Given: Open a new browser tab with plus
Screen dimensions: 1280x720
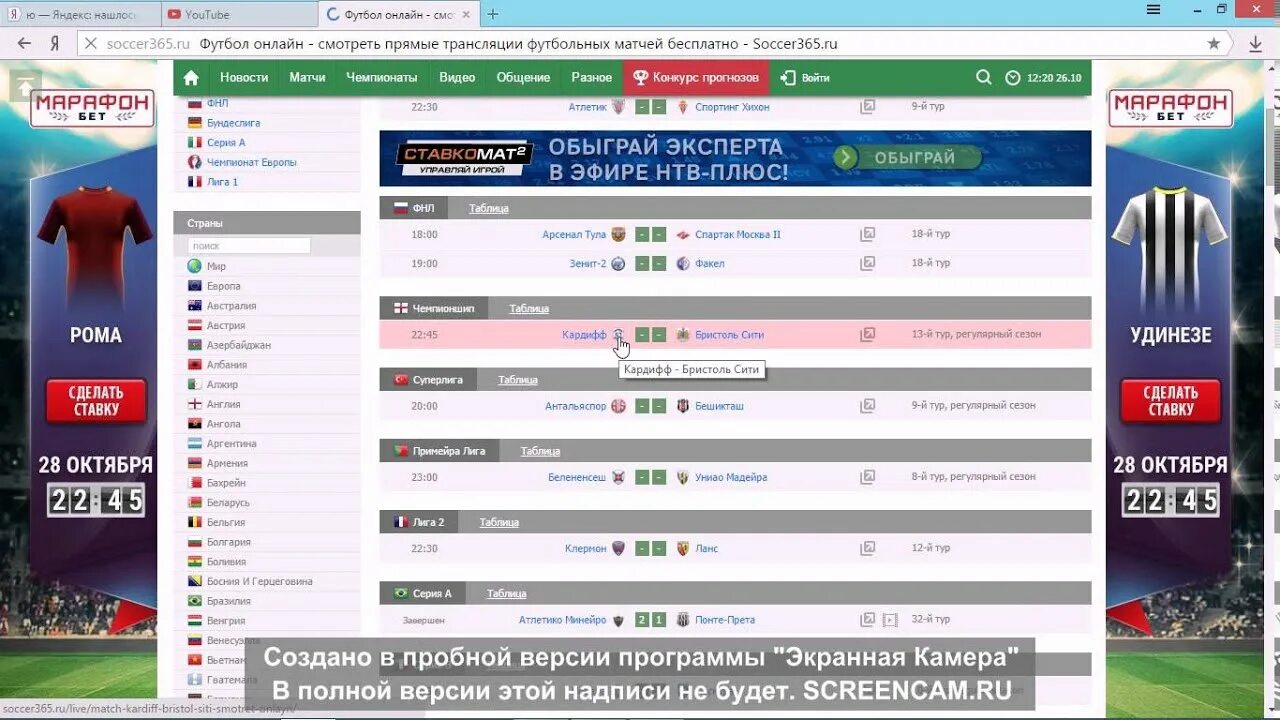Looking at the screenshot, I should [492, 14].
